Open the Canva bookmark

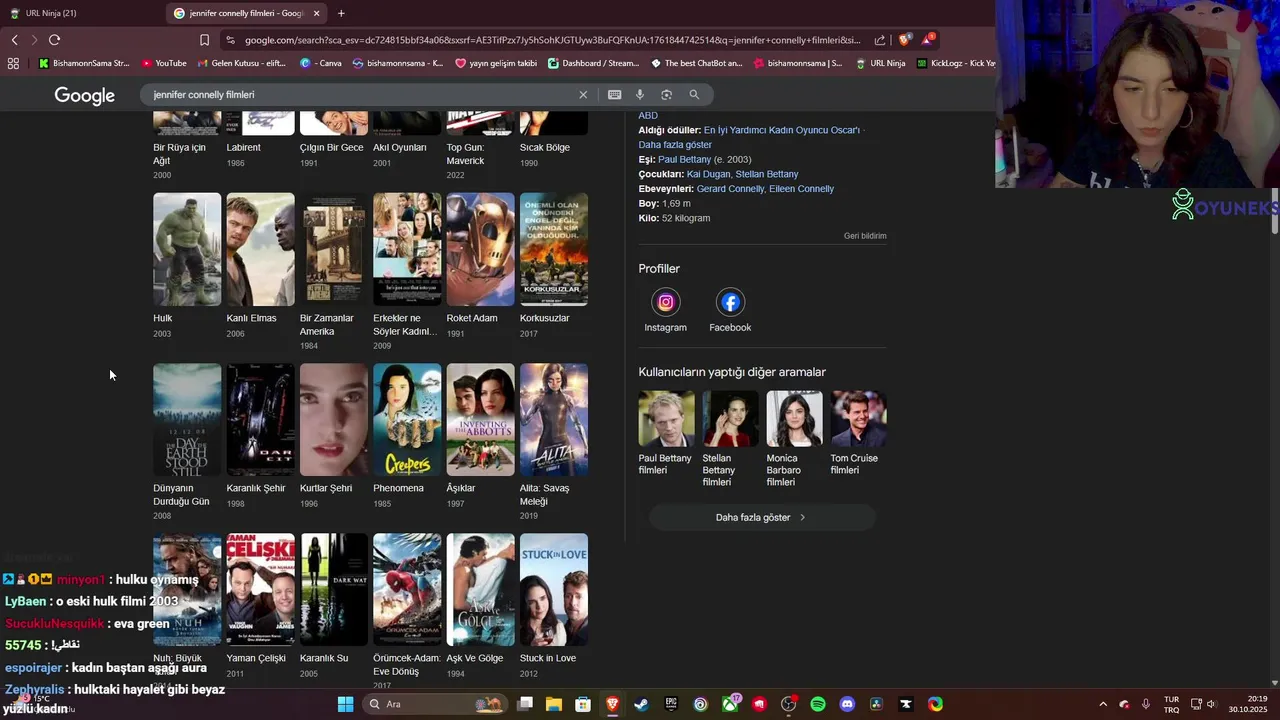321,63
